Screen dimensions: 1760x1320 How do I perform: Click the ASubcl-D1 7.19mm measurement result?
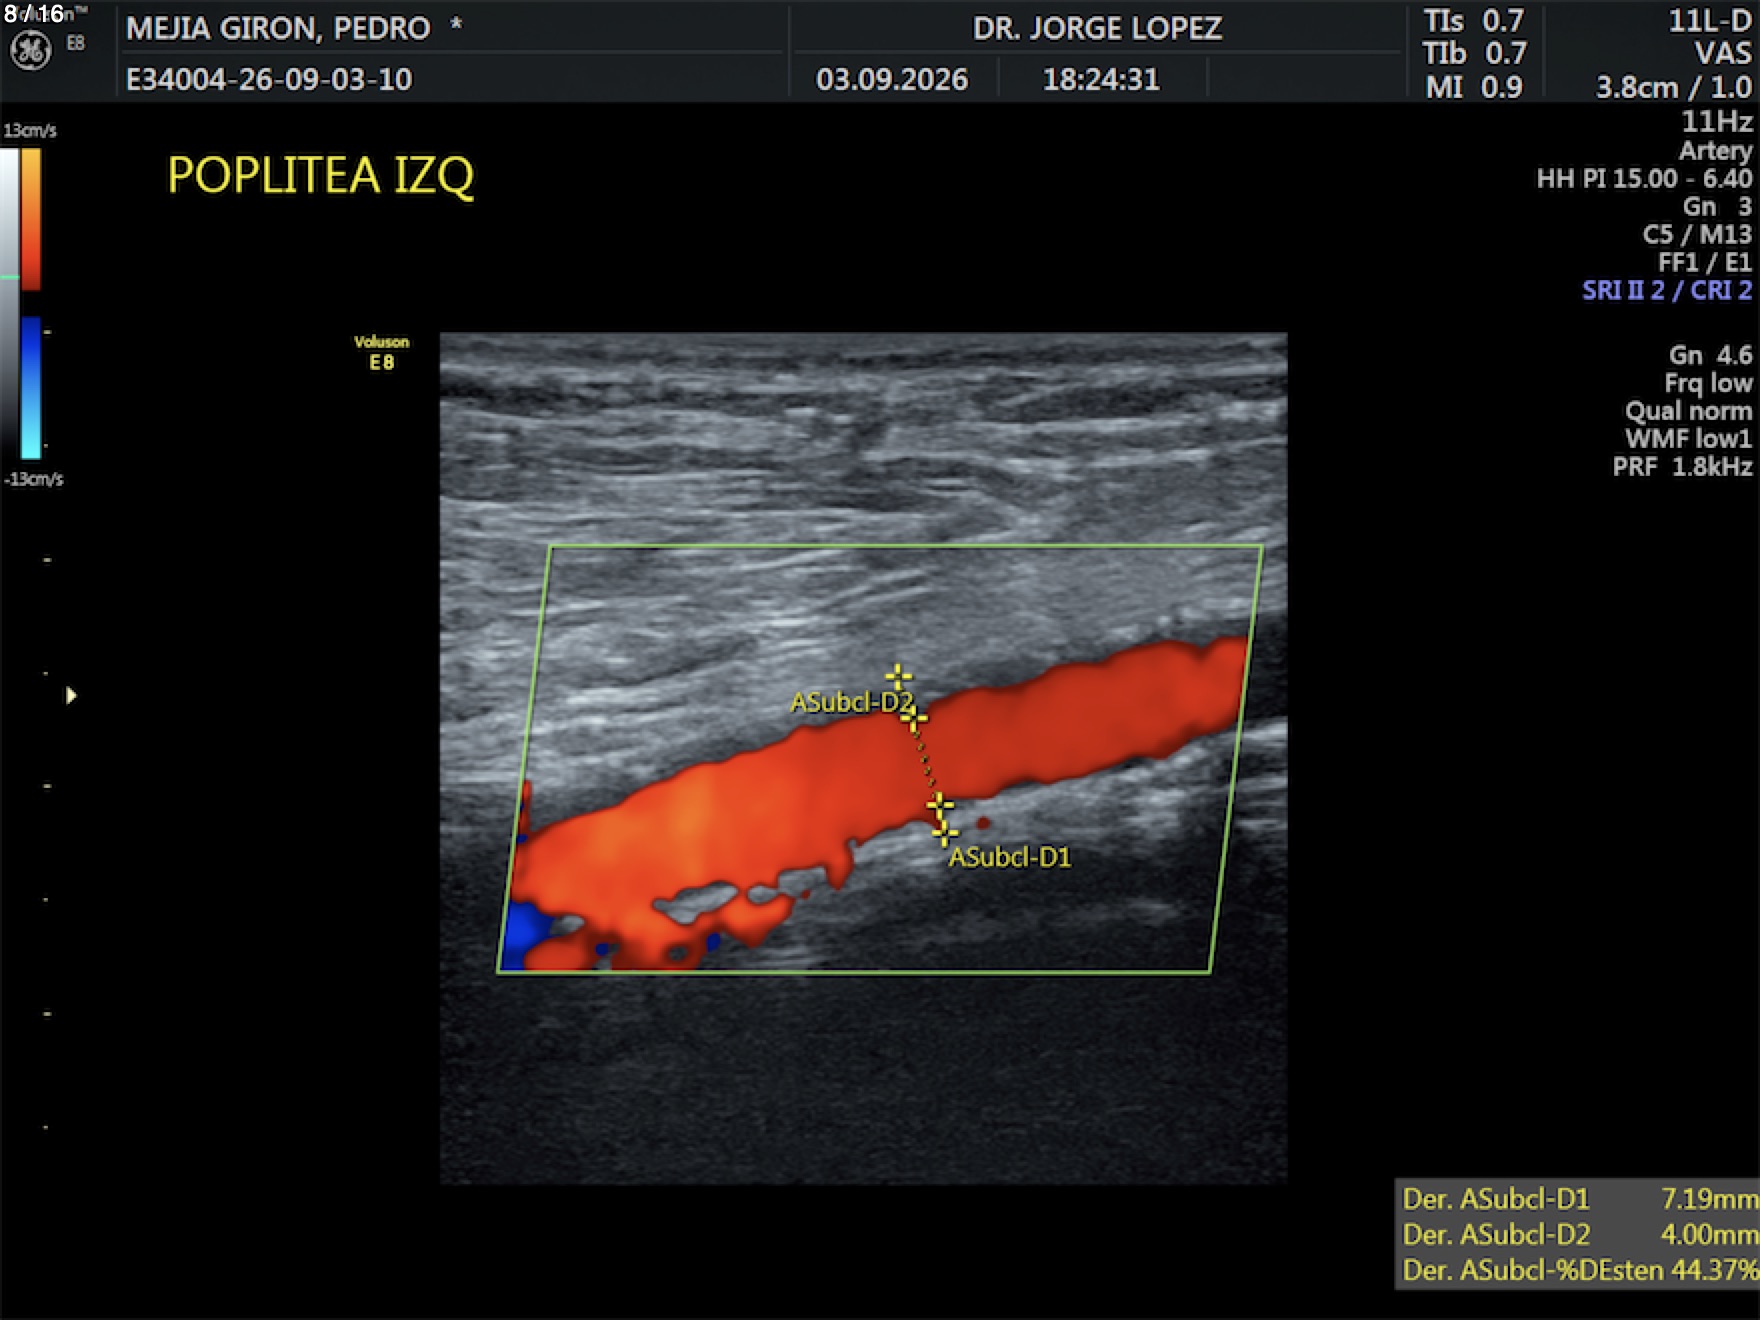pyautogui.click(x=1580, y=1198)
